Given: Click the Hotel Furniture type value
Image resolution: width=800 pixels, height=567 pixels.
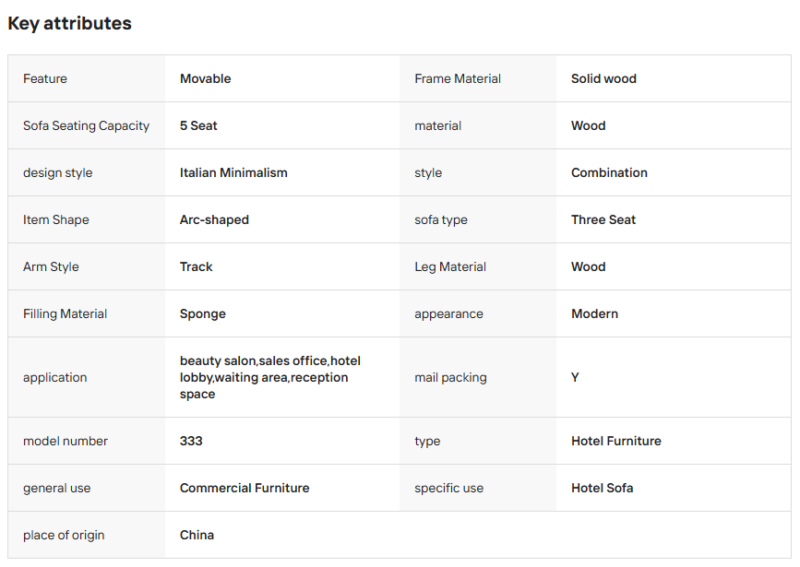Looking at the screenshot, I should point(616,441).
